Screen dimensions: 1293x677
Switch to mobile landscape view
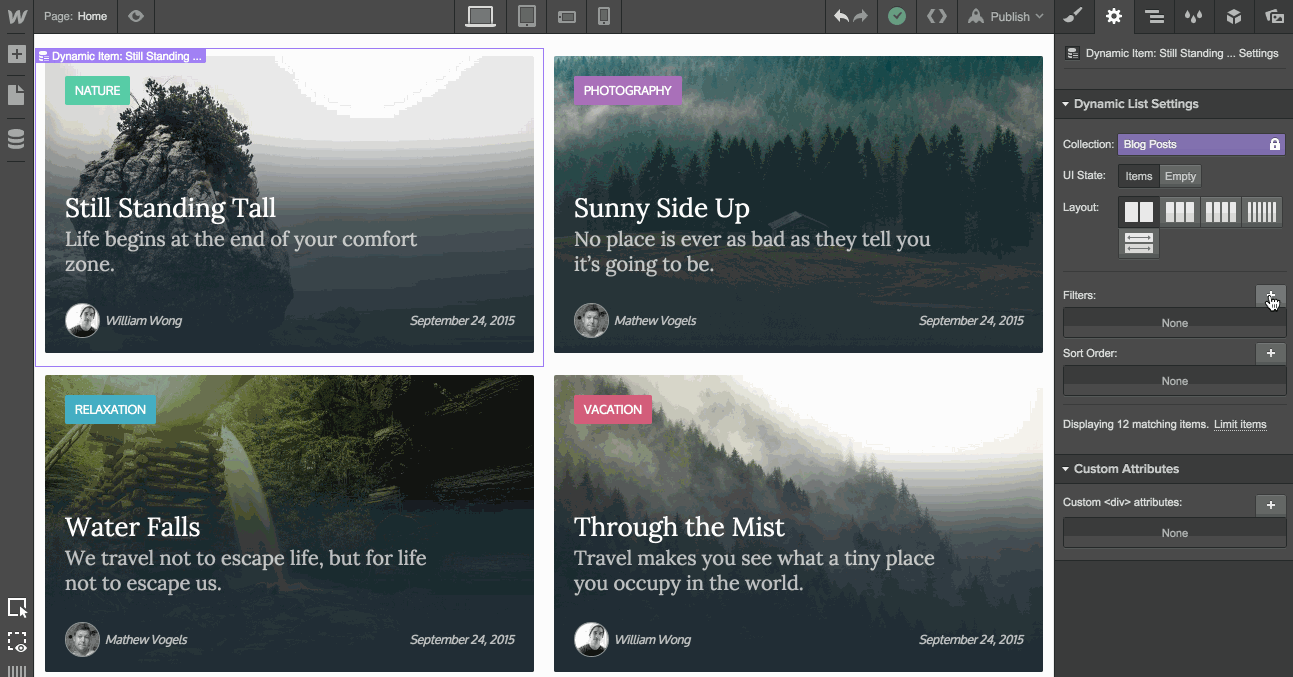point(567,16)
